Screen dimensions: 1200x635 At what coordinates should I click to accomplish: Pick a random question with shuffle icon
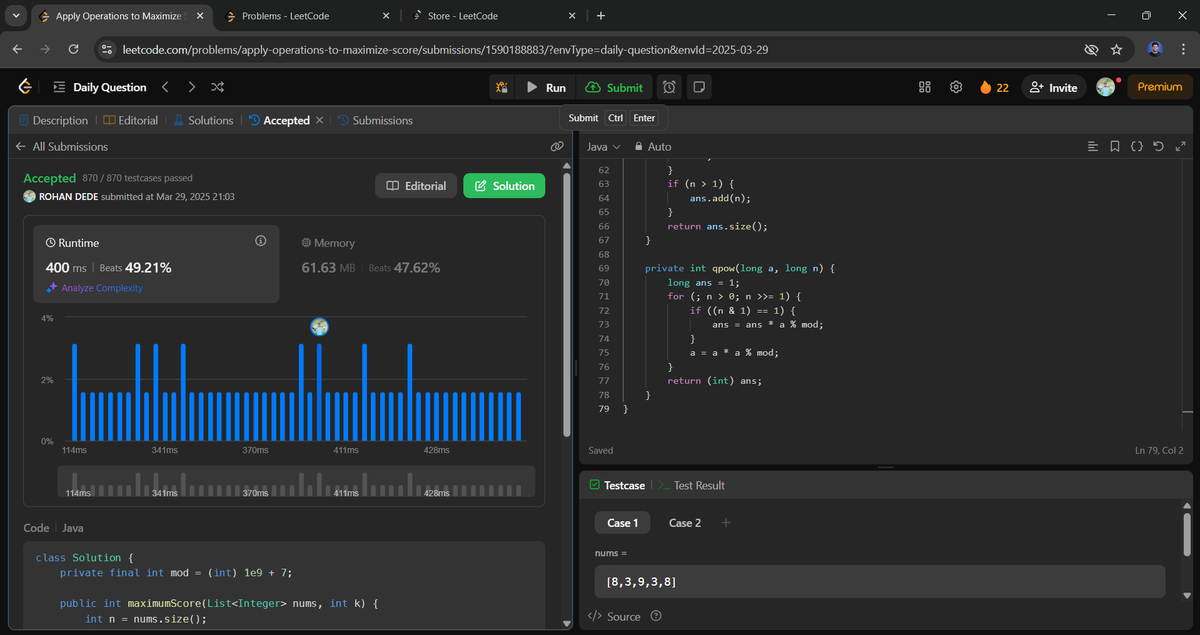click(x=217, y=87)
